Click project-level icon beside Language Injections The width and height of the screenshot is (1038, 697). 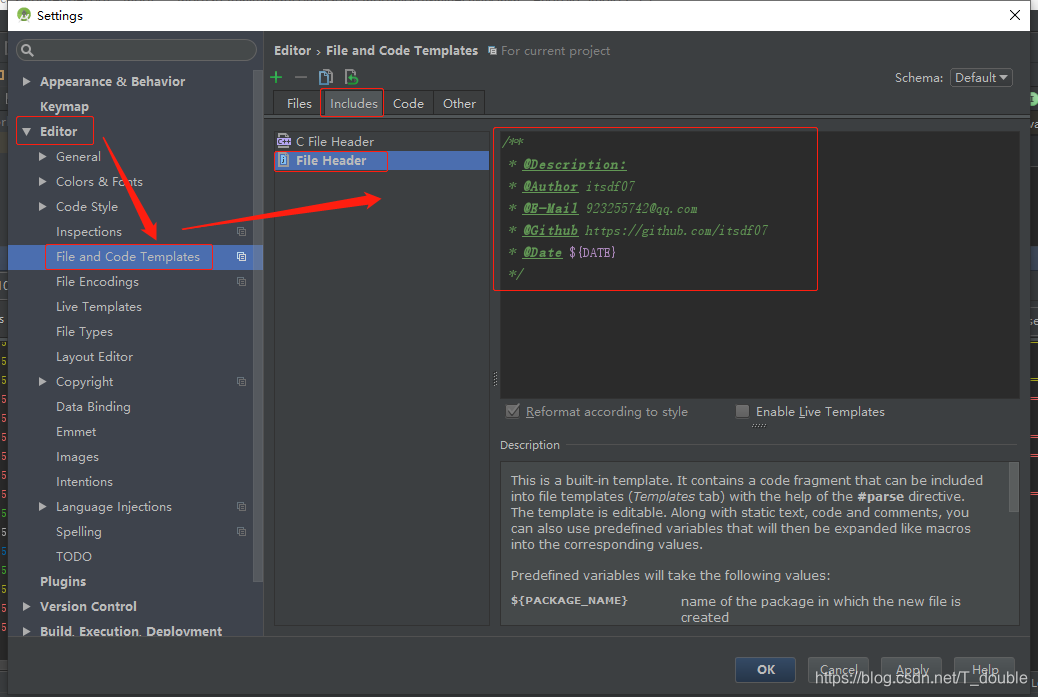pos(242,507)
